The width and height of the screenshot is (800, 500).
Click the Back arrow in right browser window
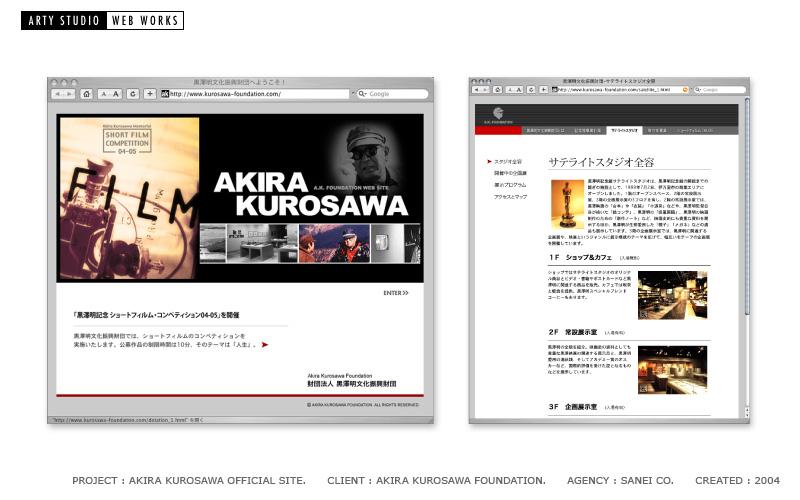pyautogui.click(x=476, y=89)
